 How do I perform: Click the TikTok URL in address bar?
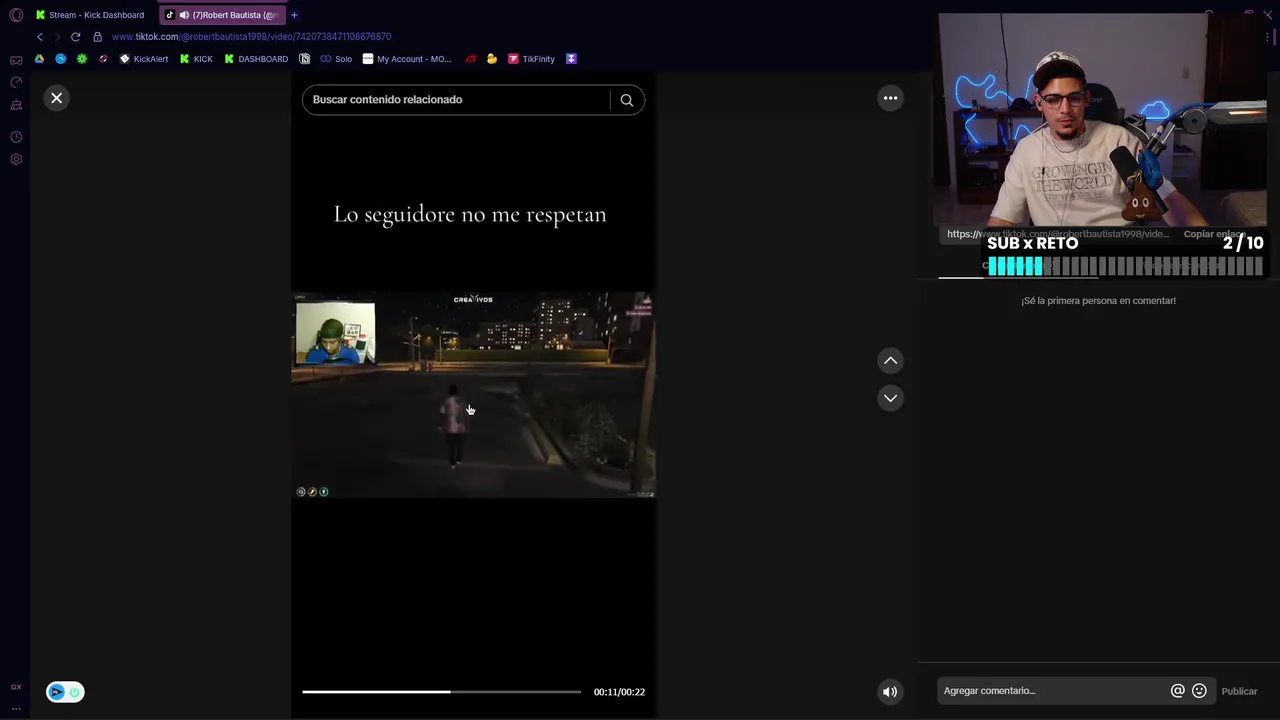click(x=251, y=37)
